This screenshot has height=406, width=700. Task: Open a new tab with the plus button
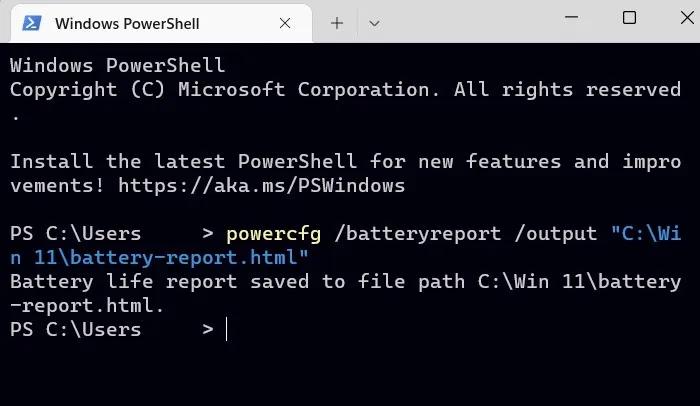click(337, 22)
